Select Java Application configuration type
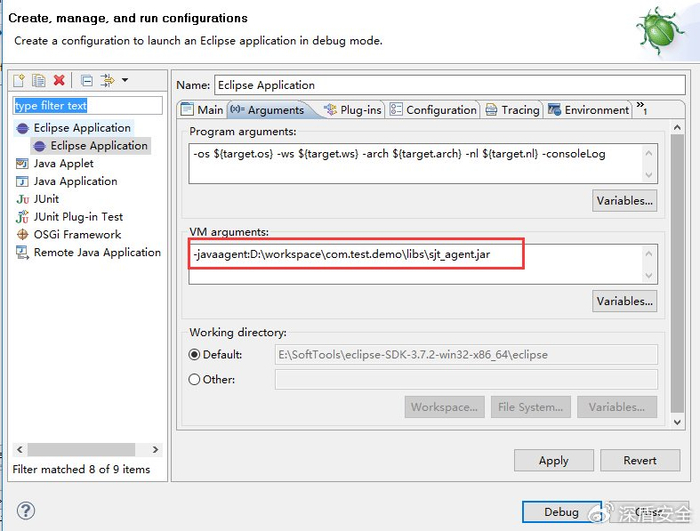Image resolution: width=700 pixels, height=531 pixels. pos(75,181)
